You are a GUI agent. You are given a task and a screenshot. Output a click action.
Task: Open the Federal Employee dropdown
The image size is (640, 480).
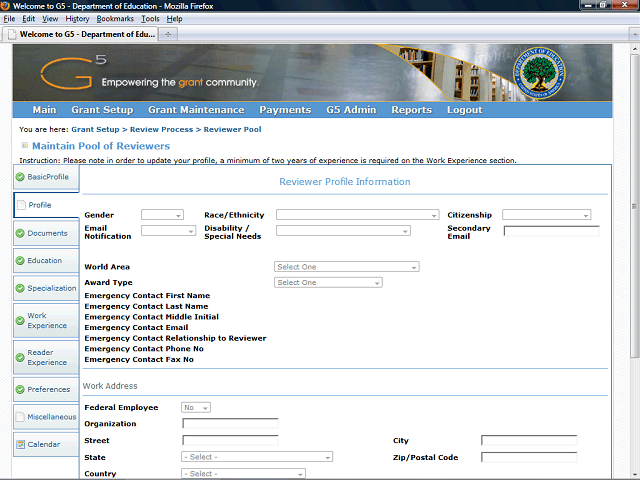coord(196,407)
